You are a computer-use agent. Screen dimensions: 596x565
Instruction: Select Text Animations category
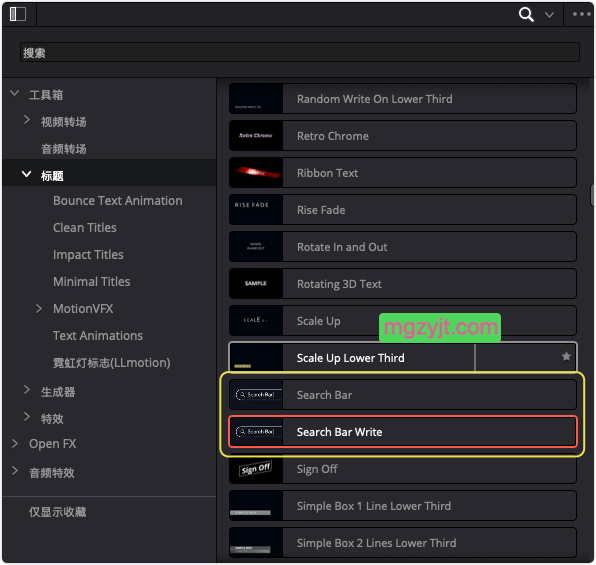(x=98, y=335)
